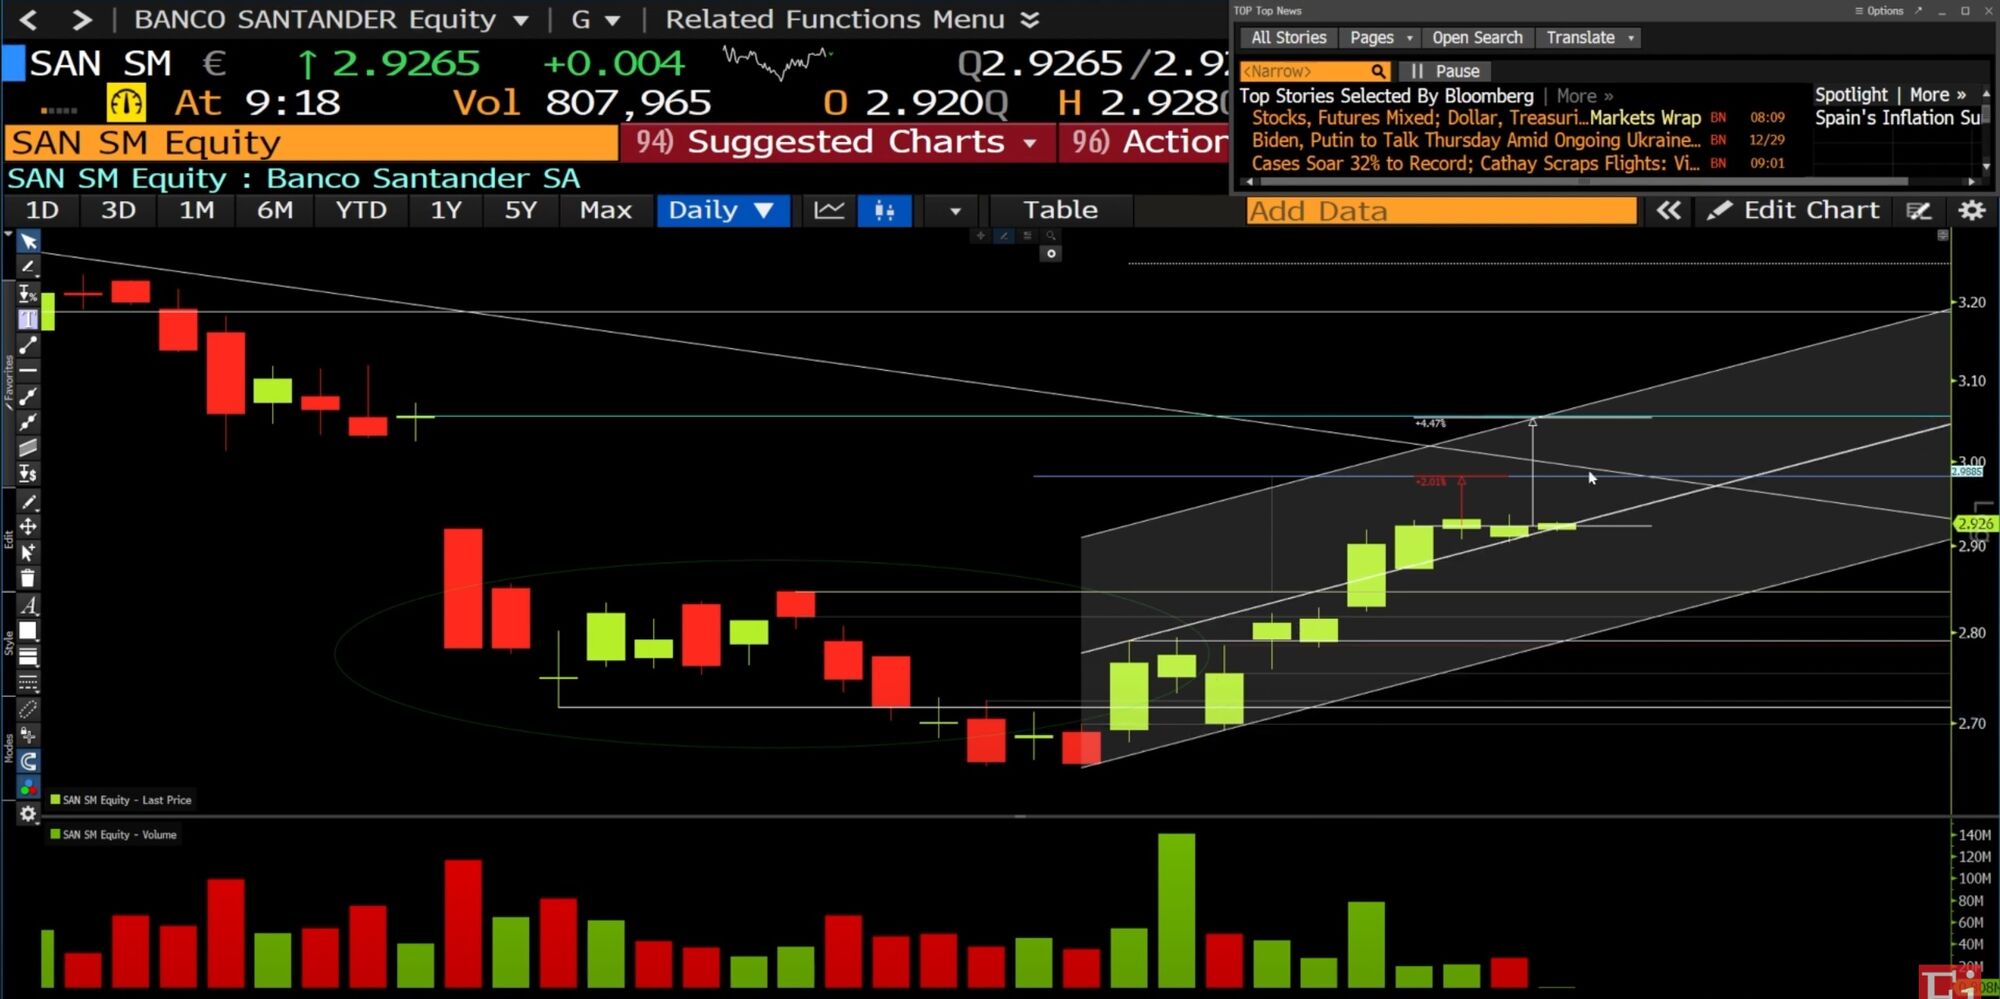Open the dashed line style tool
Image resolution: width=2000 pixels, height=999 pixels.
point(28,683)
